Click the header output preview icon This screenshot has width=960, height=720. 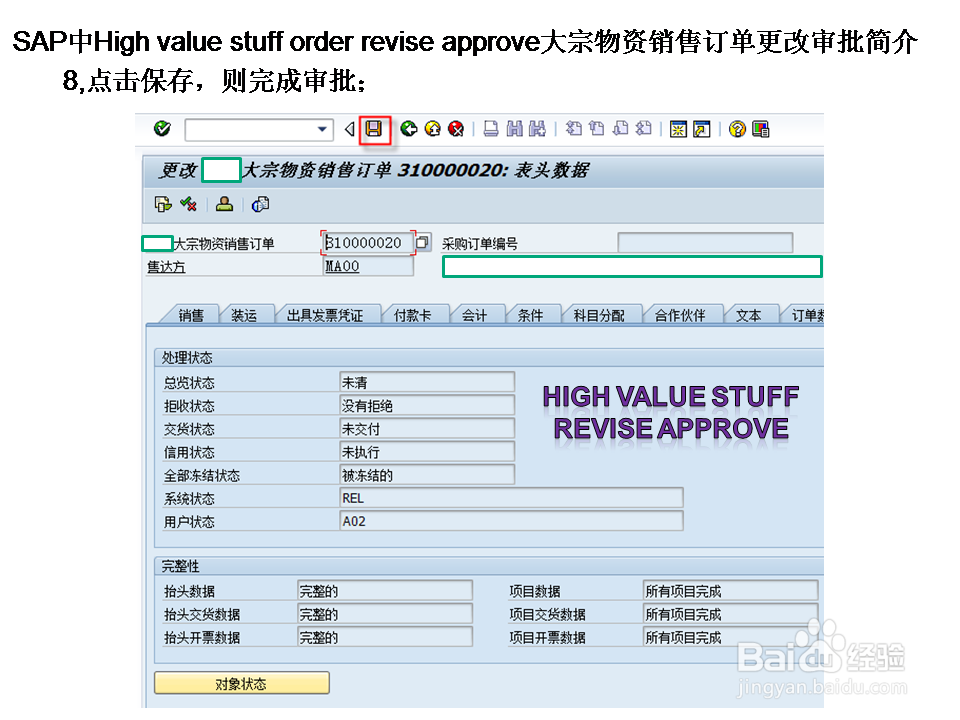click(260, 204)
